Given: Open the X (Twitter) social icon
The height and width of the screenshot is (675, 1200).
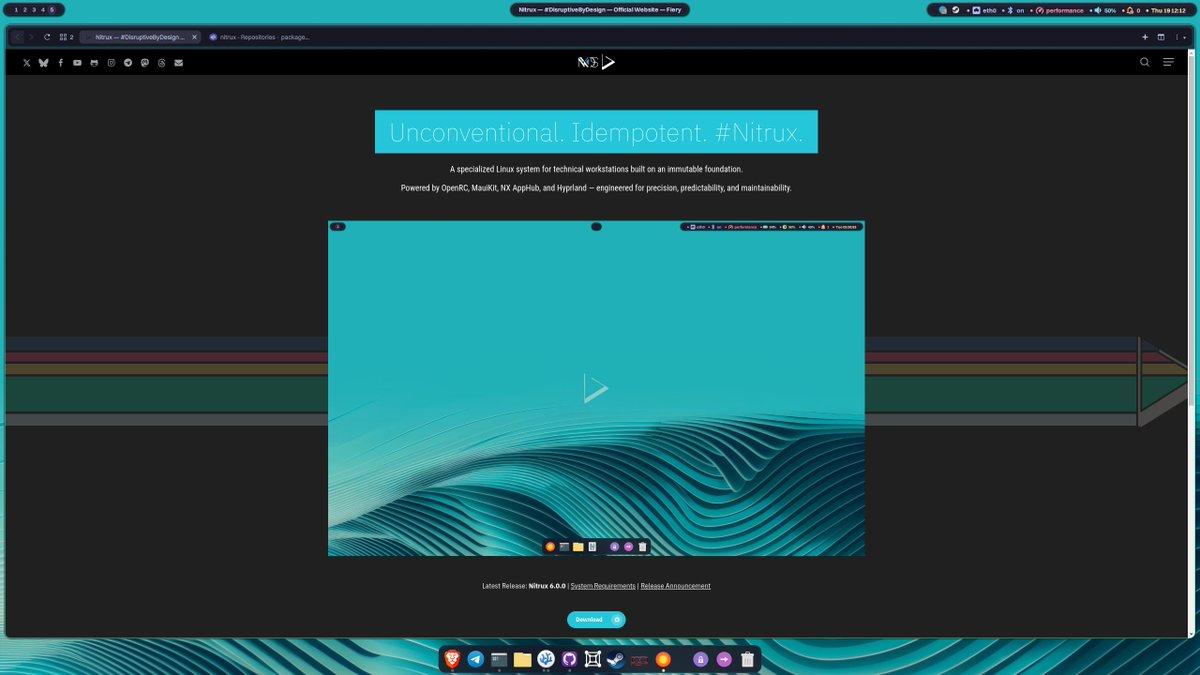Looking at the screenshot, I should (27, 63).
